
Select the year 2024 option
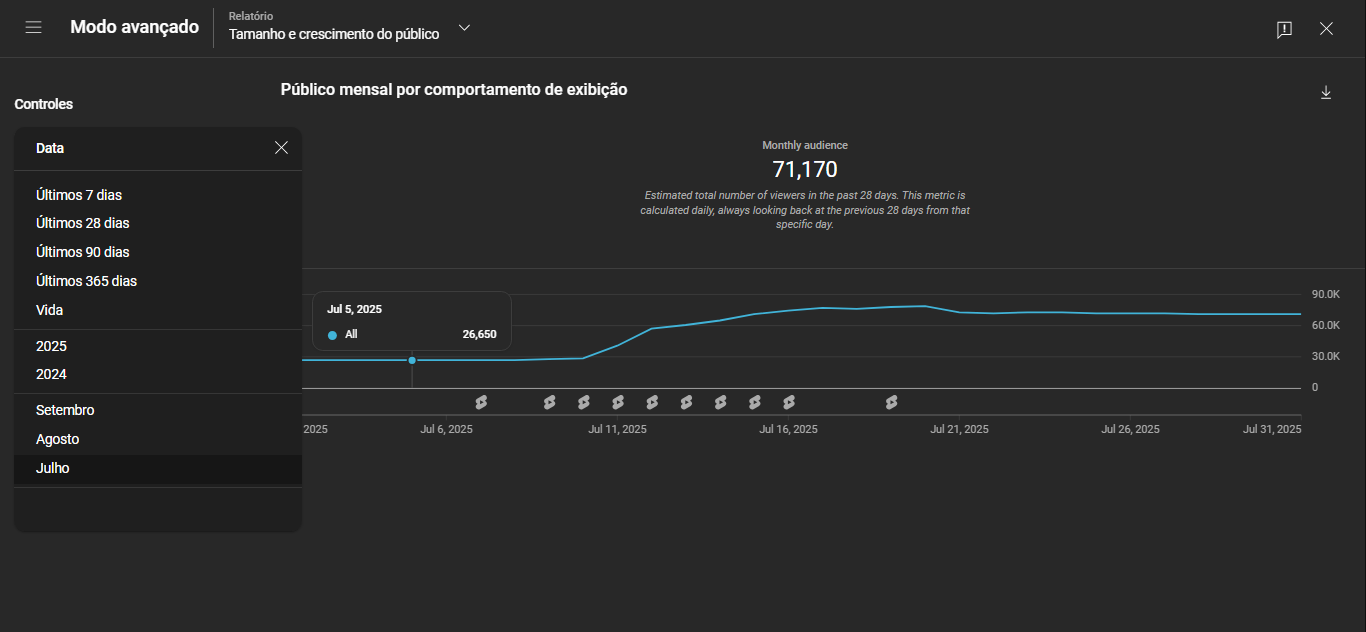[52, 374]
